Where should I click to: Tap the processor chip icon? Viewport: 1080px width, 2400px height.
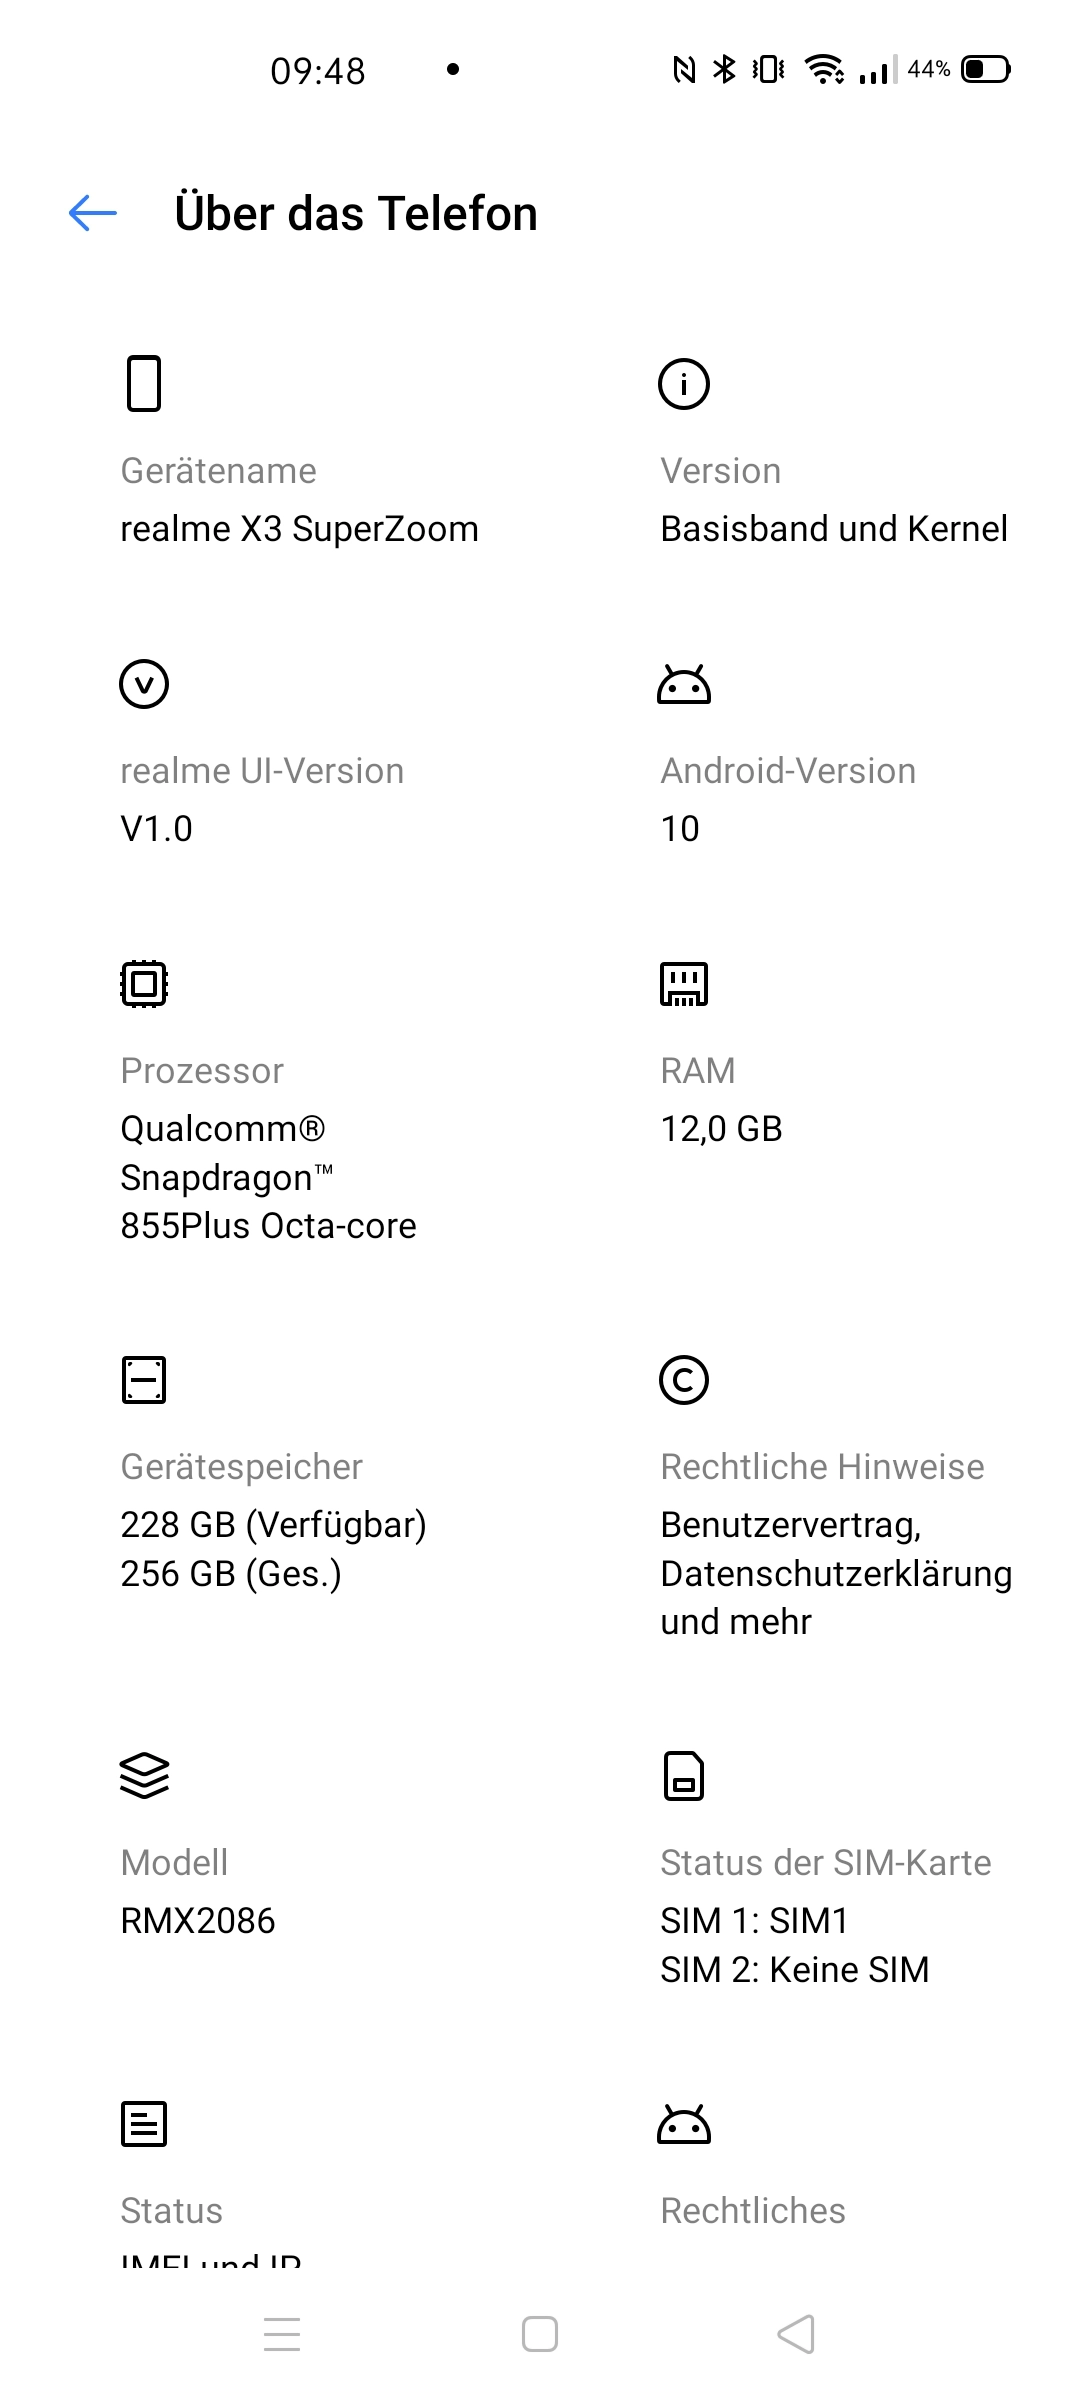tap(144, 984)
